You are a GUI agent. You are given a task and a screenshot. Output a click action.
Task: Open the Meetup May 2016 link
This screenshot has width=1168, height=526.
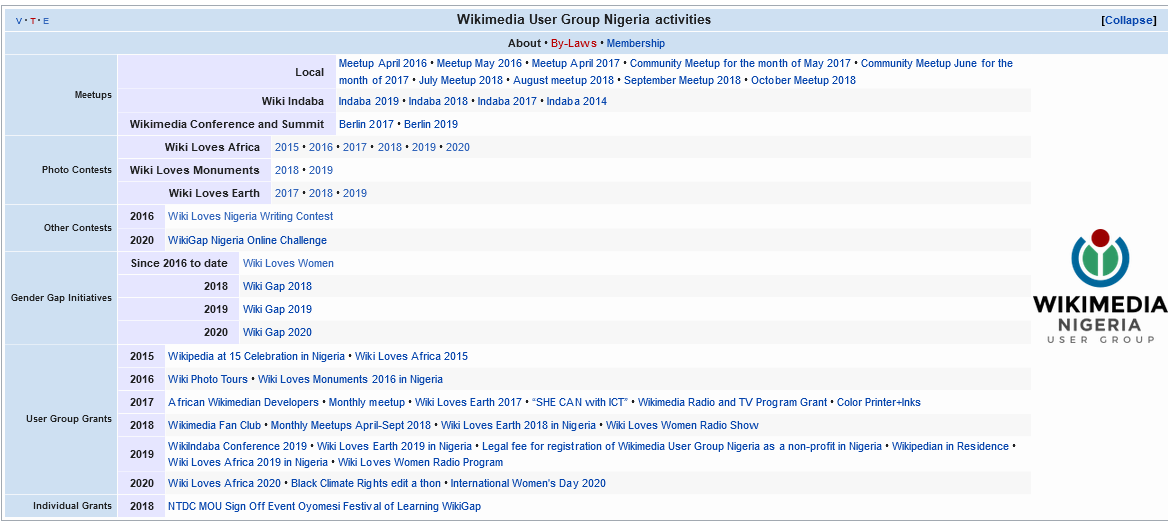[480, 63]
